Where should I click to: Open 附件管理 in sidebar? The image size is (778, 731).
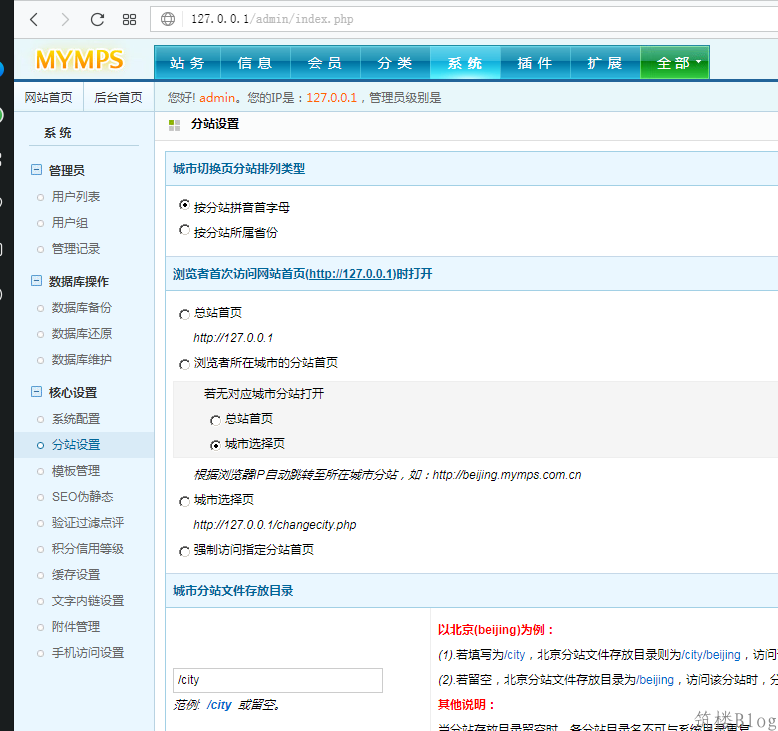coord(76,626)
